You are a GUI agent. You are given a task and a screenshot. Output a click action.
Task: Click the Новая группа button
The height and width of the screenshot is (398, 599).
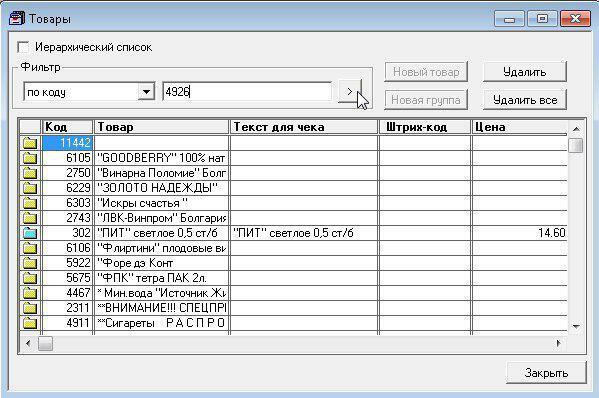[x=426, y=100]
